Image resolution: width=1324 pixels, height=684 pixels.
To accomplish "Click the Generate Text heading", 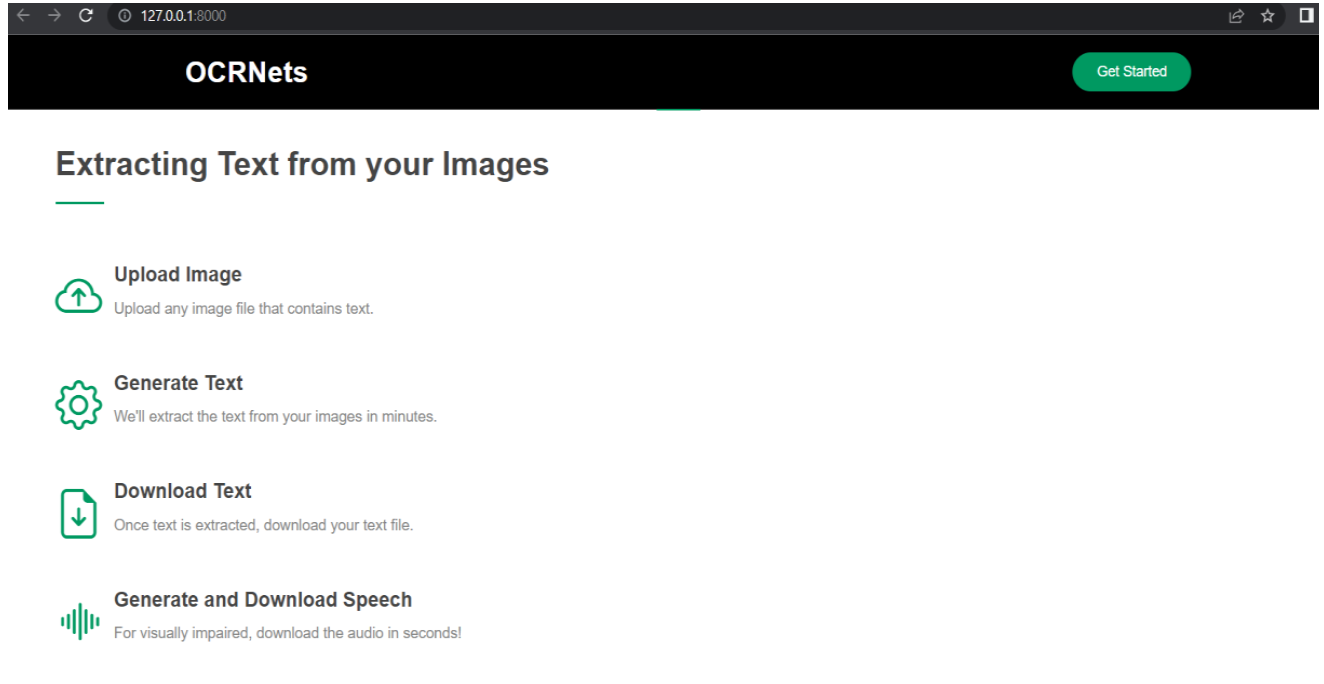I will pos(178,383).
